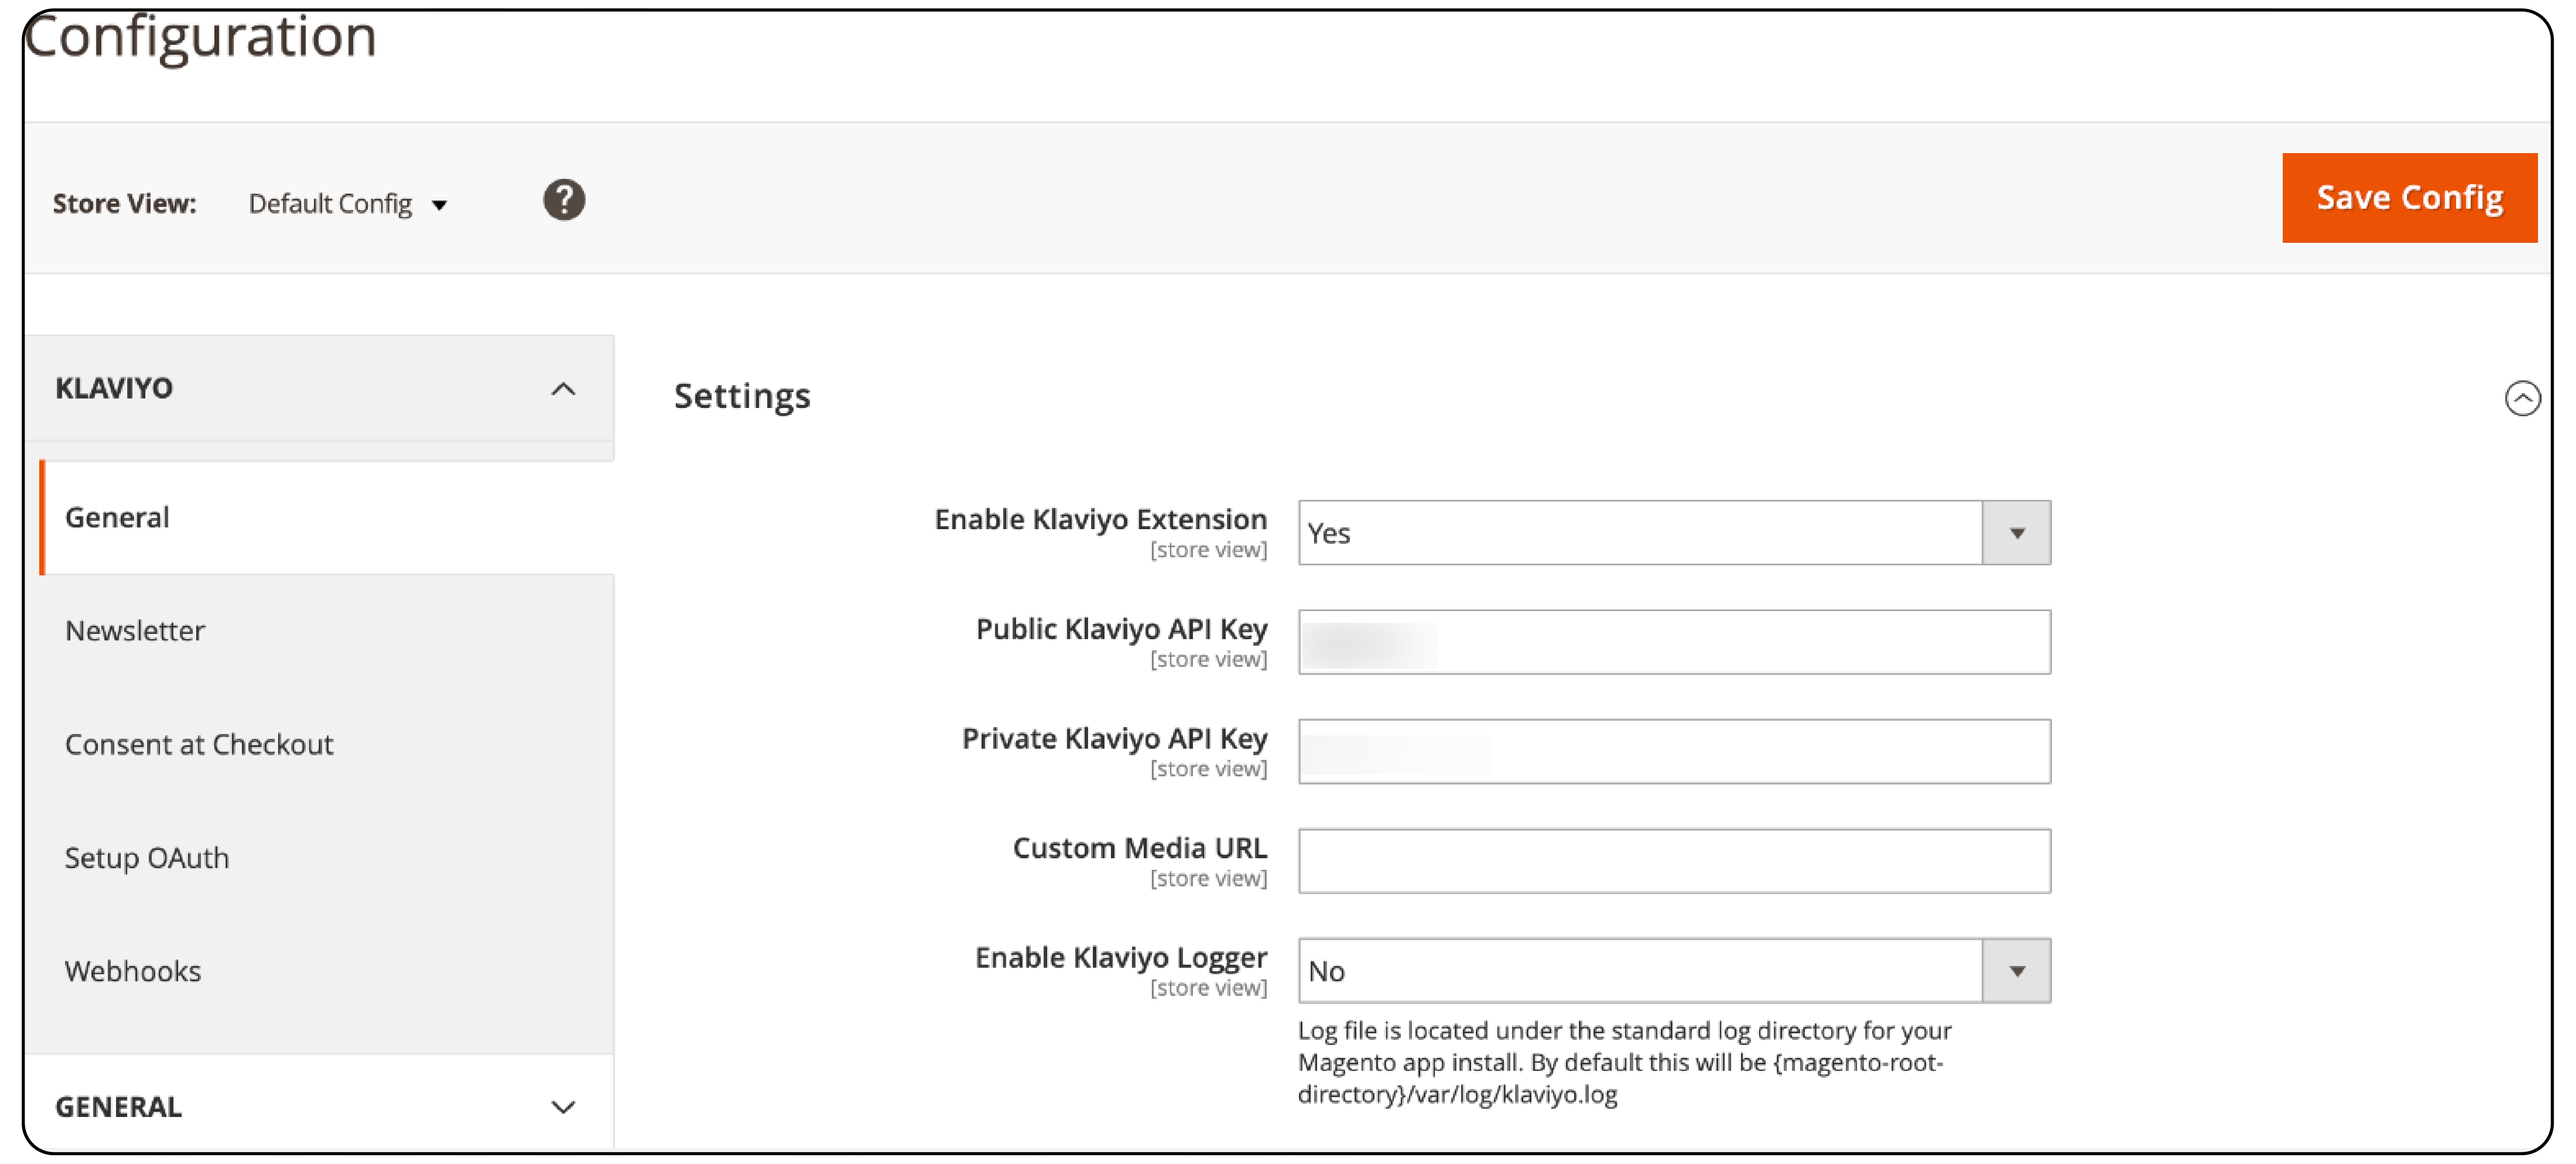This screenshot has width=2576, height=1164.
Task: Click the orange active indicator next to General
Action: click(43, 517)
